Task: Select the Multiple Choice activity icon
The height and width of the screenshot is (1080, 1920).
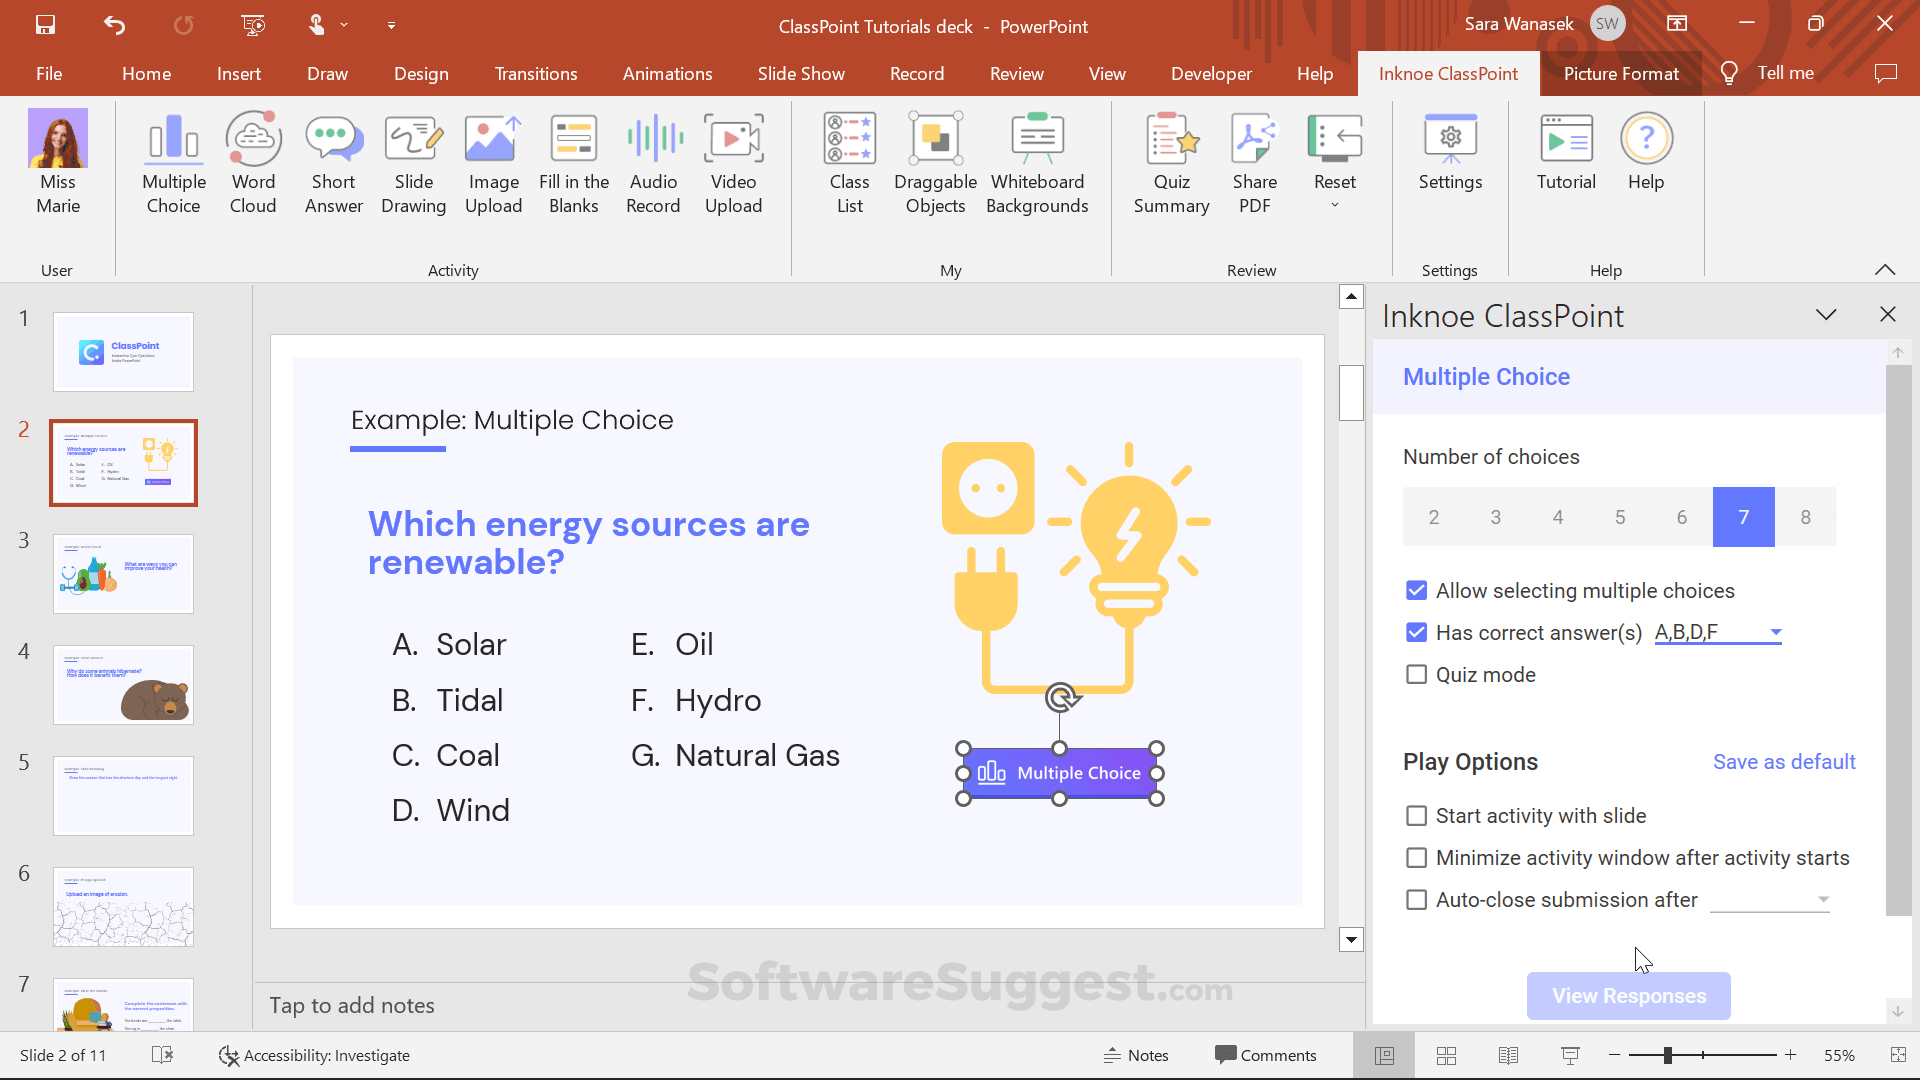Action: pyautogui.click(x=172, y=160)
